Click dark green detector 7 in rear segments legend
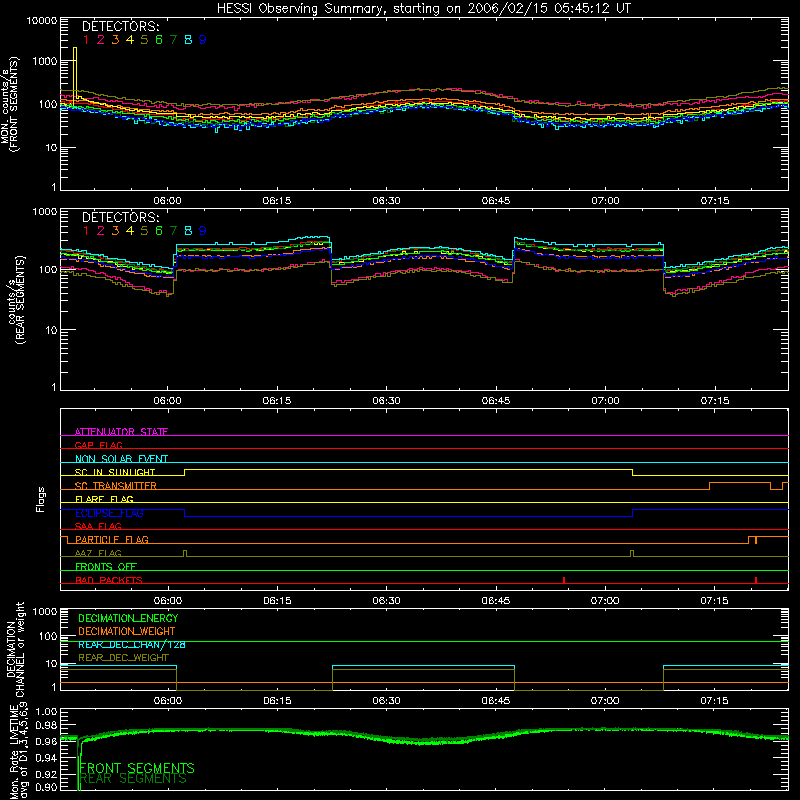The image size is (800, 800). [173, 231]
